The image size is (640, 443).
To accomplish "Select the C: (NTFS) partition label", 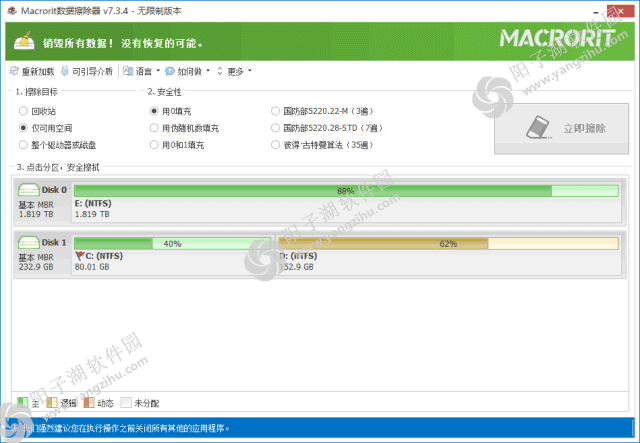I will pos(104,256).
